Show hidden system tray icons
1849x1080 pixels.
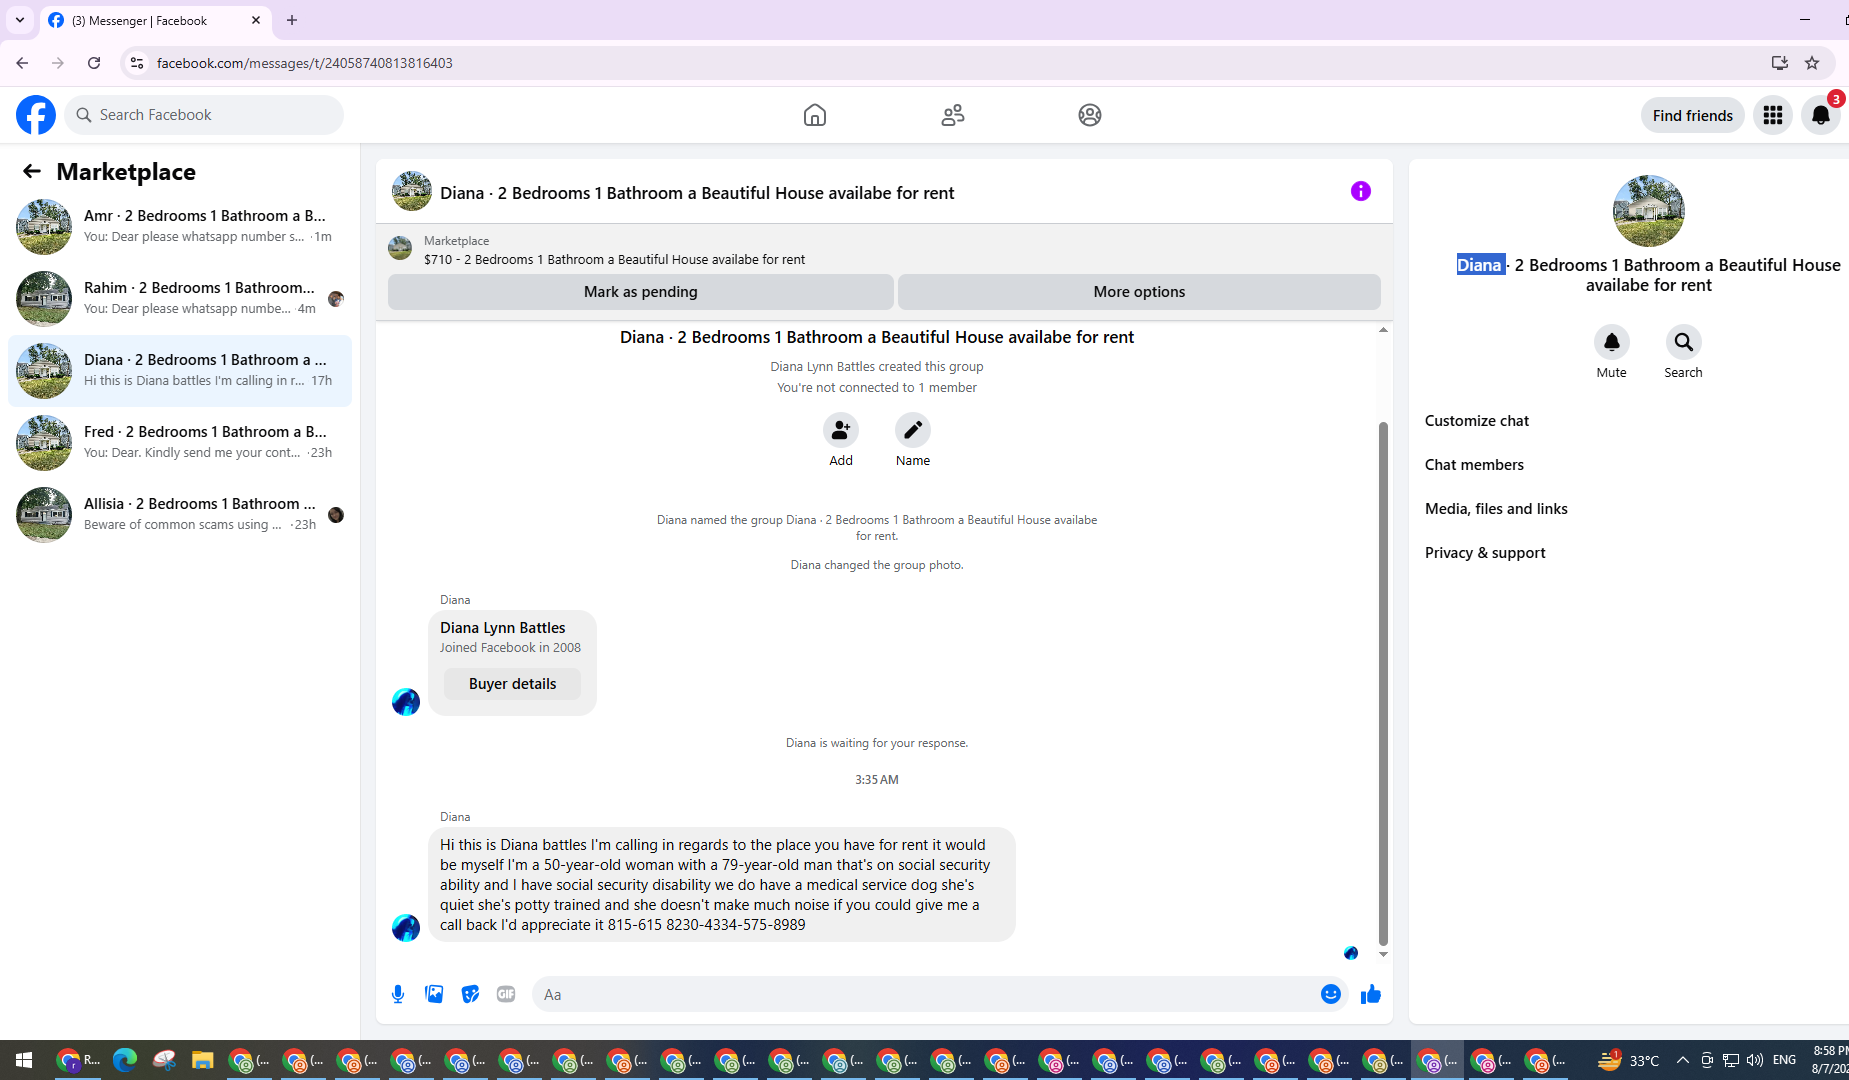(1682, 1060)
